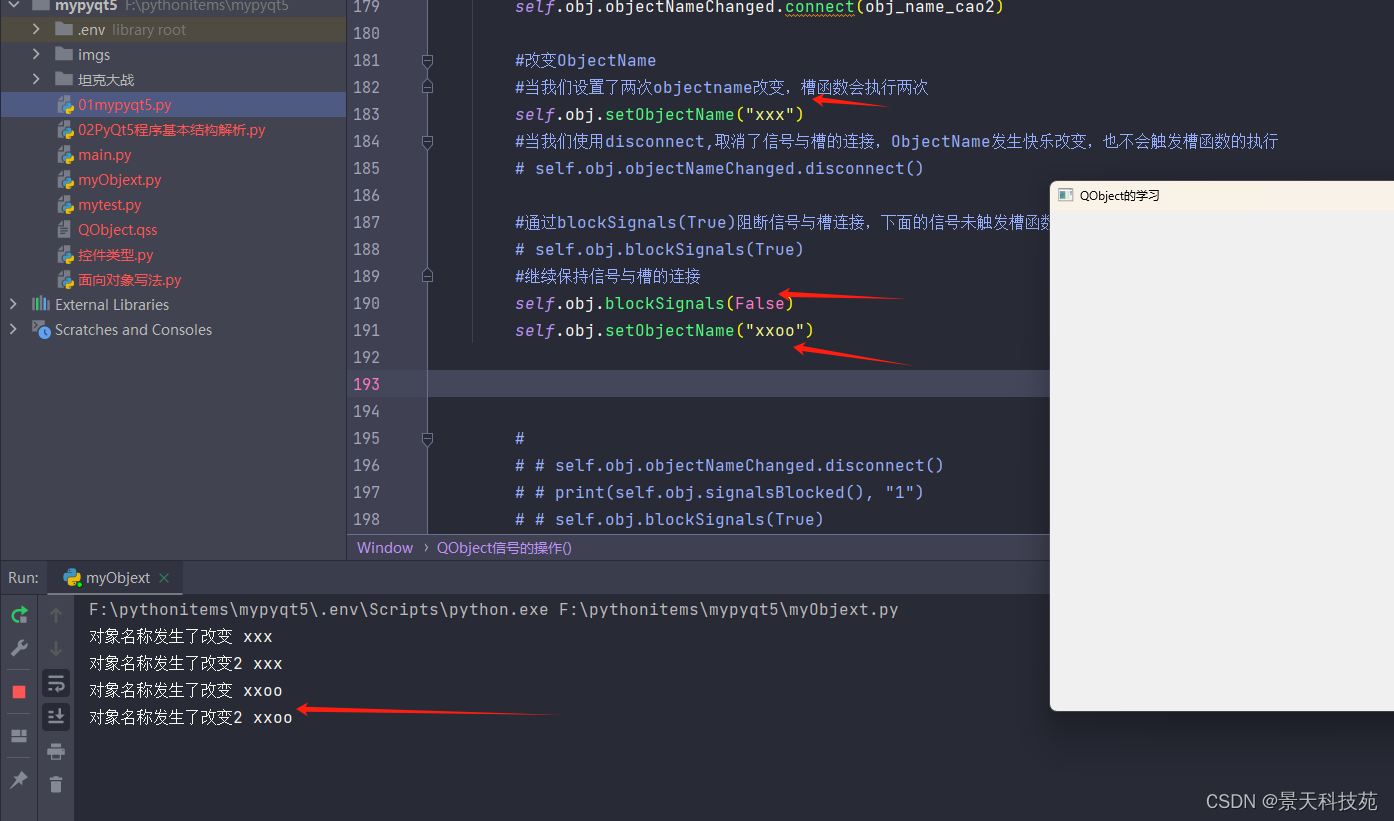This screenshot has height=821, width=1394.
Task: Print the console output
Action: tap(56, 751)
